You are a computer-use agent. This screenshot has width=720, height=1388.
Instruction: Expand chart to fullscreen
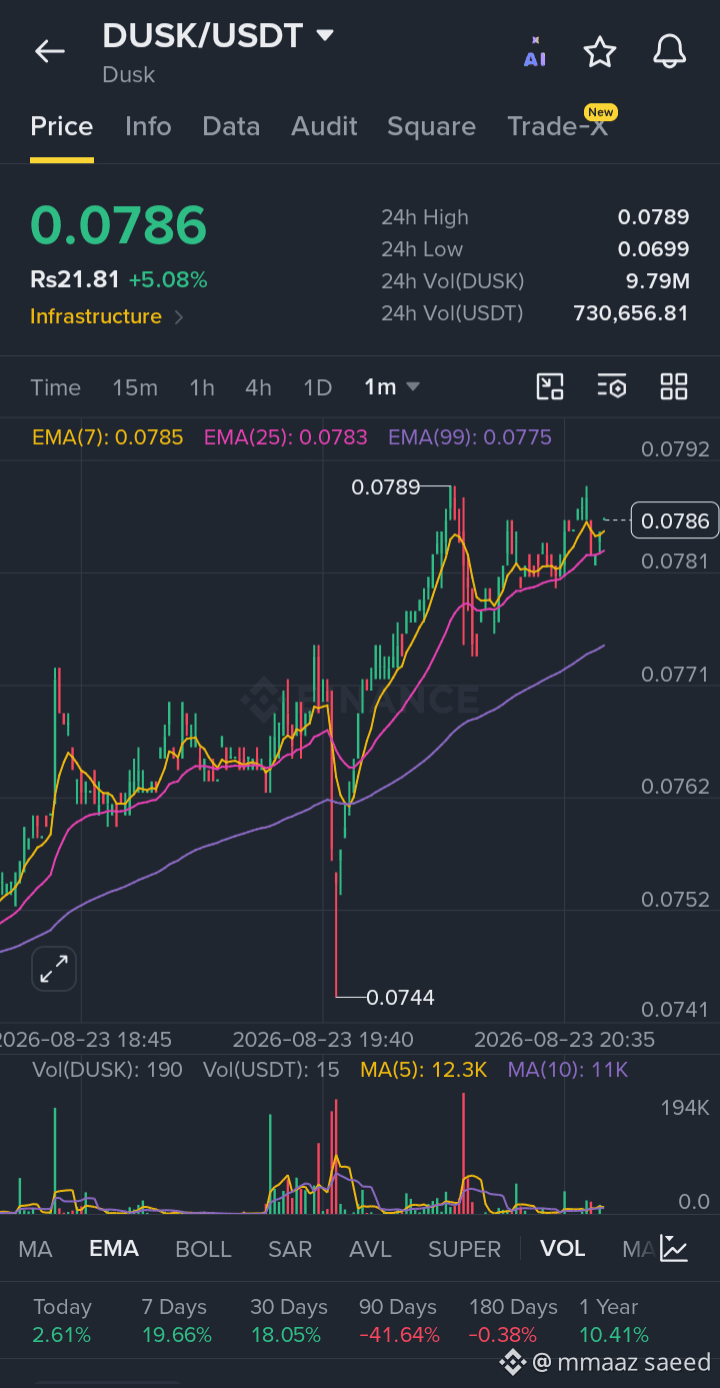(x=54, y=968)
